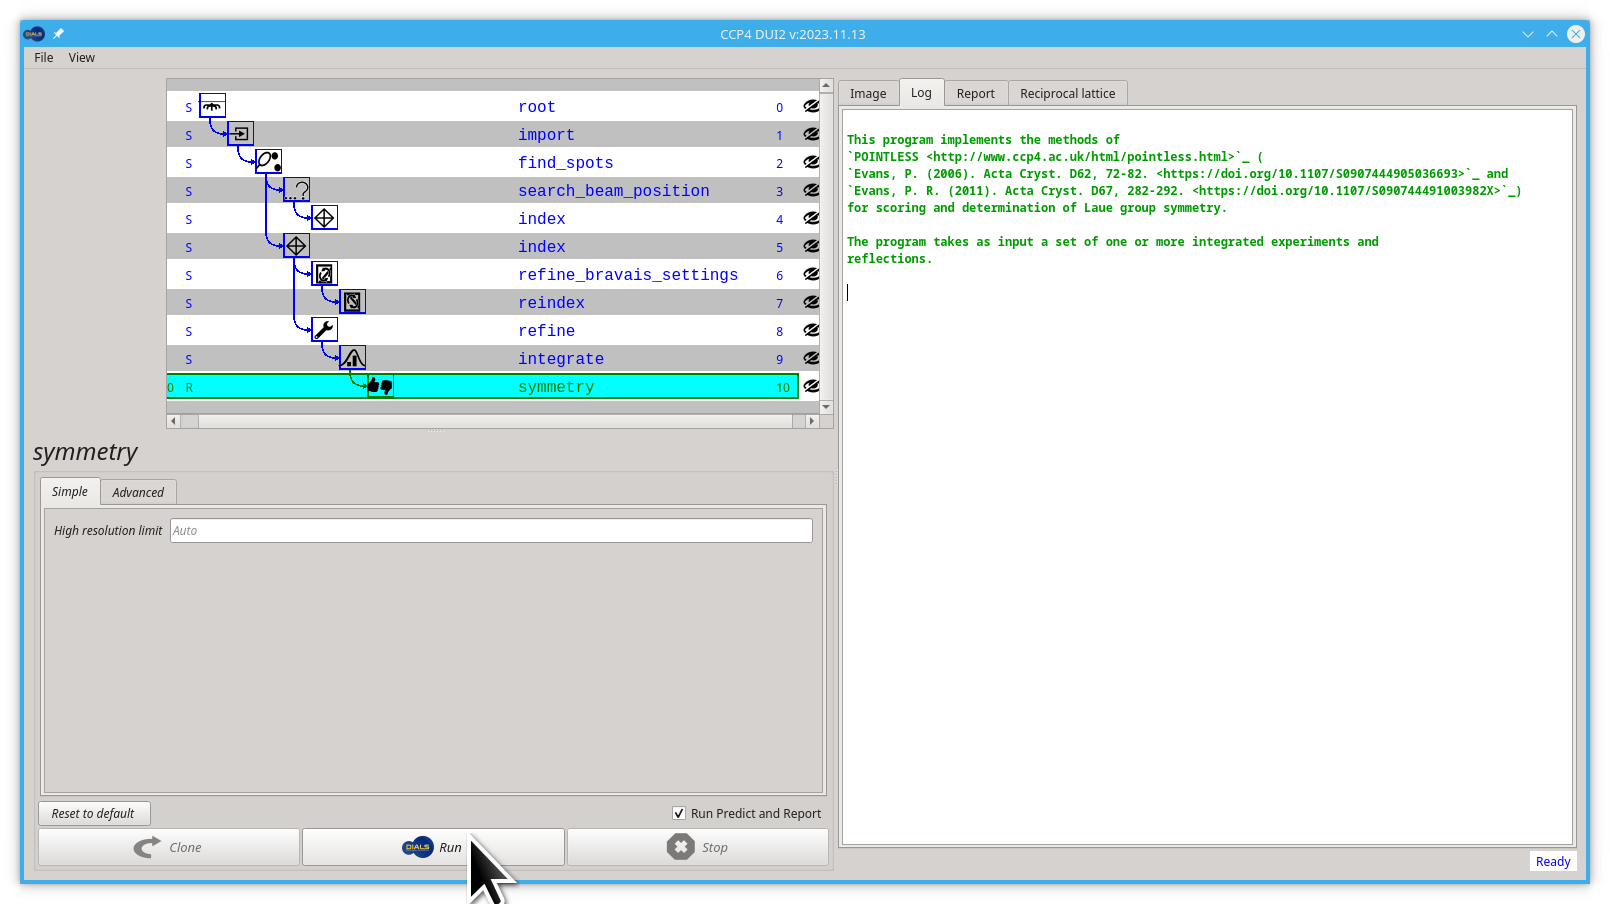Click the horizontal scroll right arrow
1610x904 pixels.
(811, 421)
